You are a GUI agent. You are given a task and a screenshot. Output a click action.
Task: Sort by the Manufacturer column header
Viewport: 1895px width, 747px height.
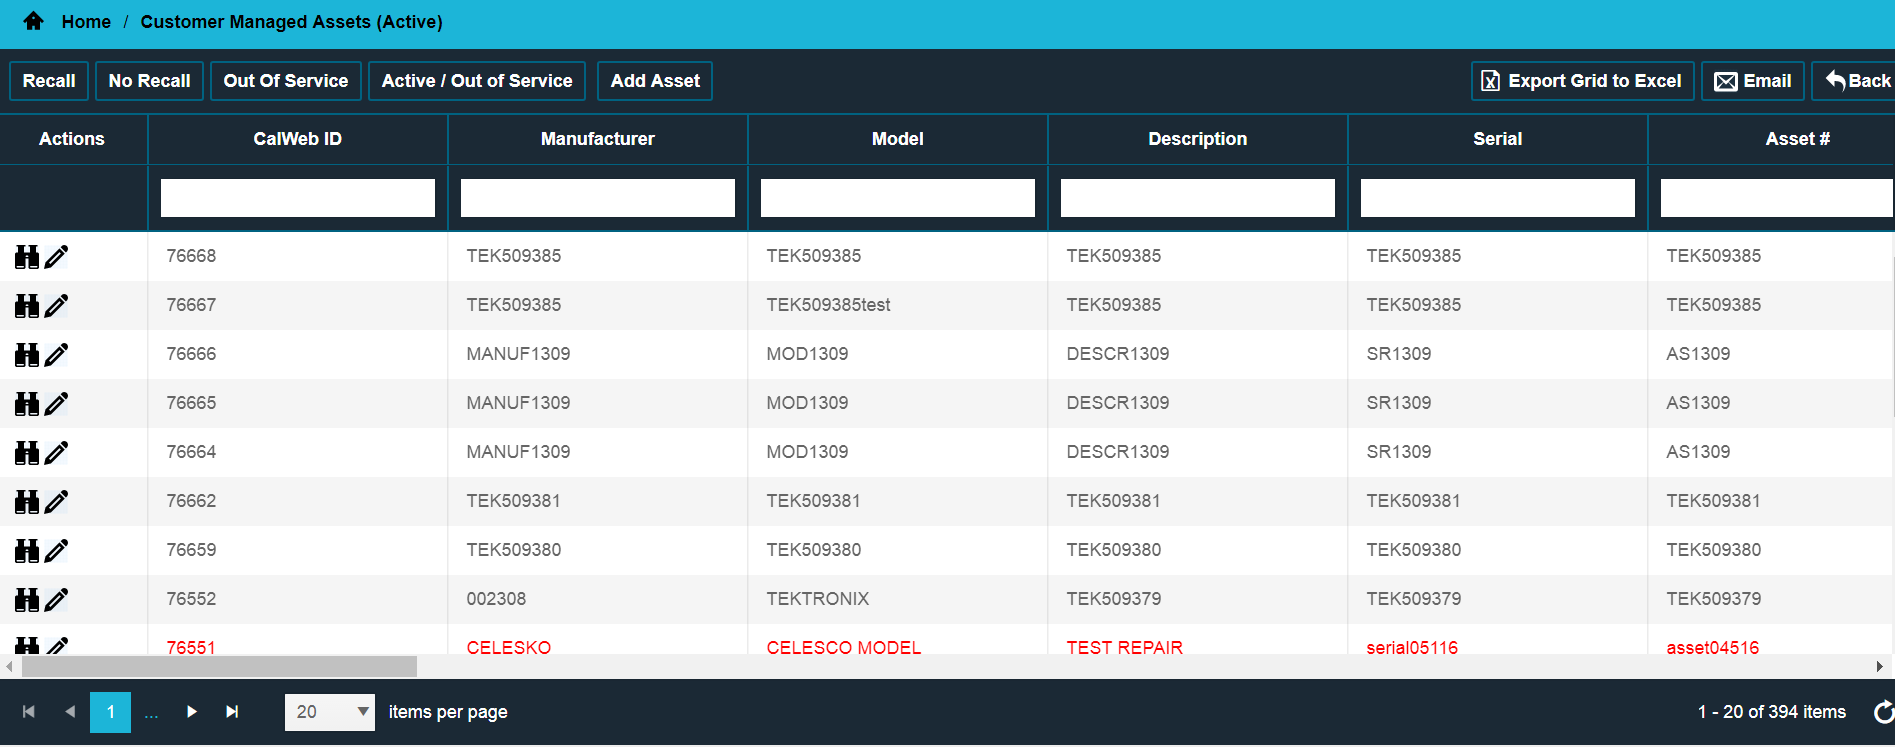pyautogui.click(x=597, y=139)
